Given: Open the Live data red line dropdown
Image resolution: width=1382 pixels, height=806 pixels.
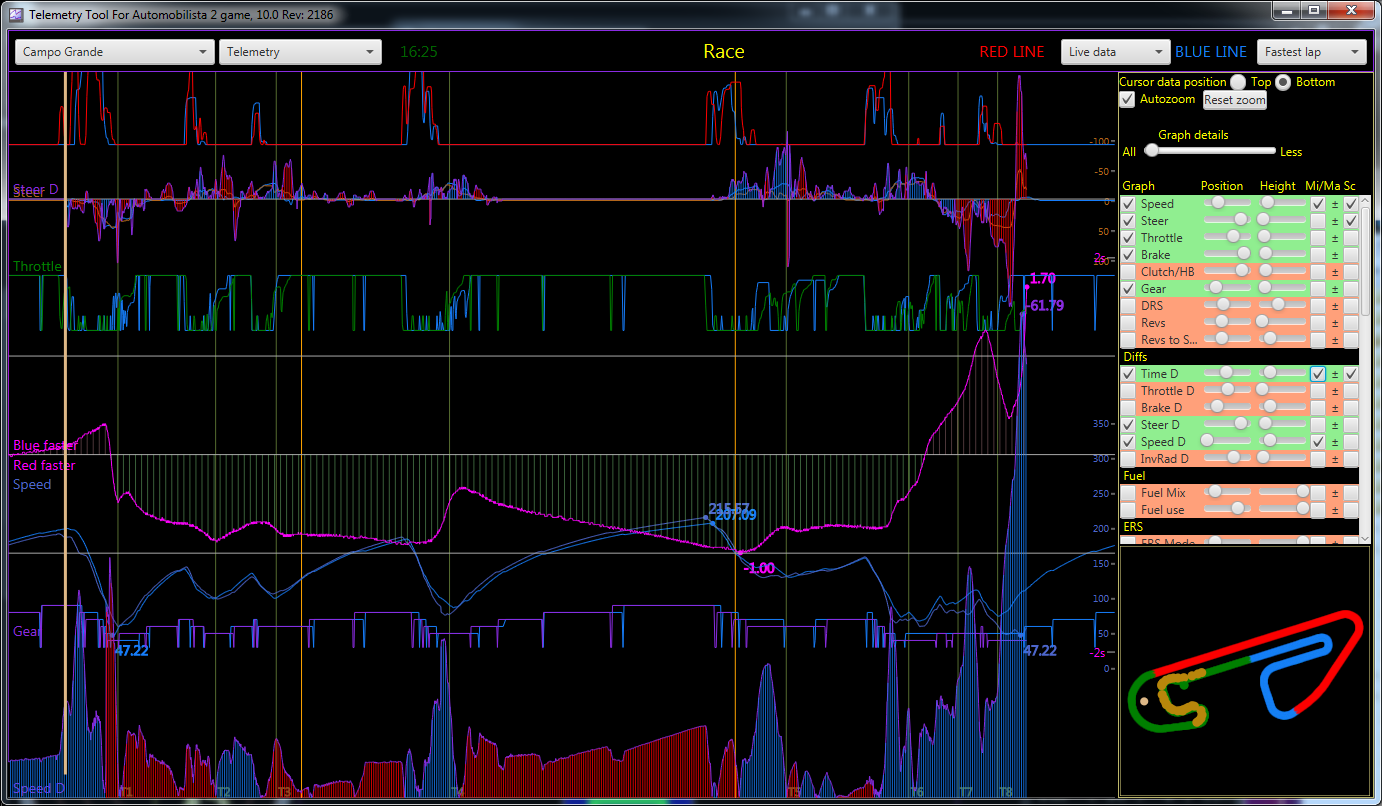Looking at the screenshot, I should pyautogui.click(x=1115, y=52).
